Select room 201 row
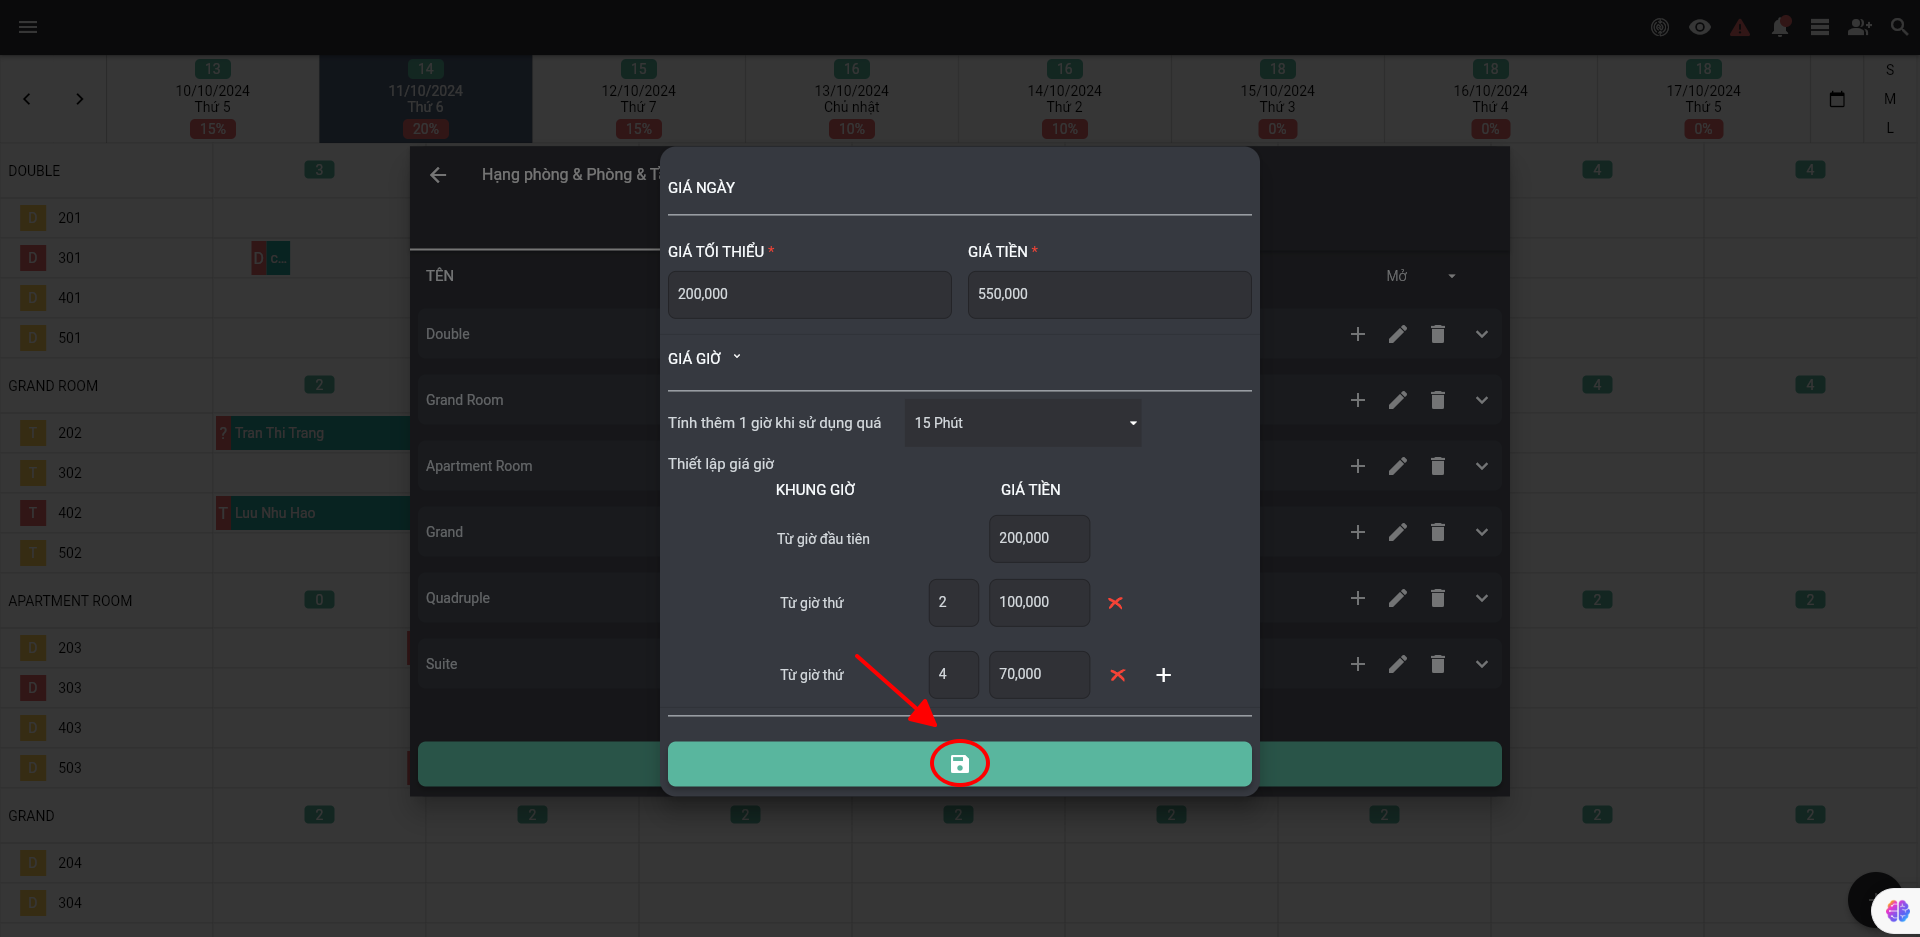 [106, 218]
